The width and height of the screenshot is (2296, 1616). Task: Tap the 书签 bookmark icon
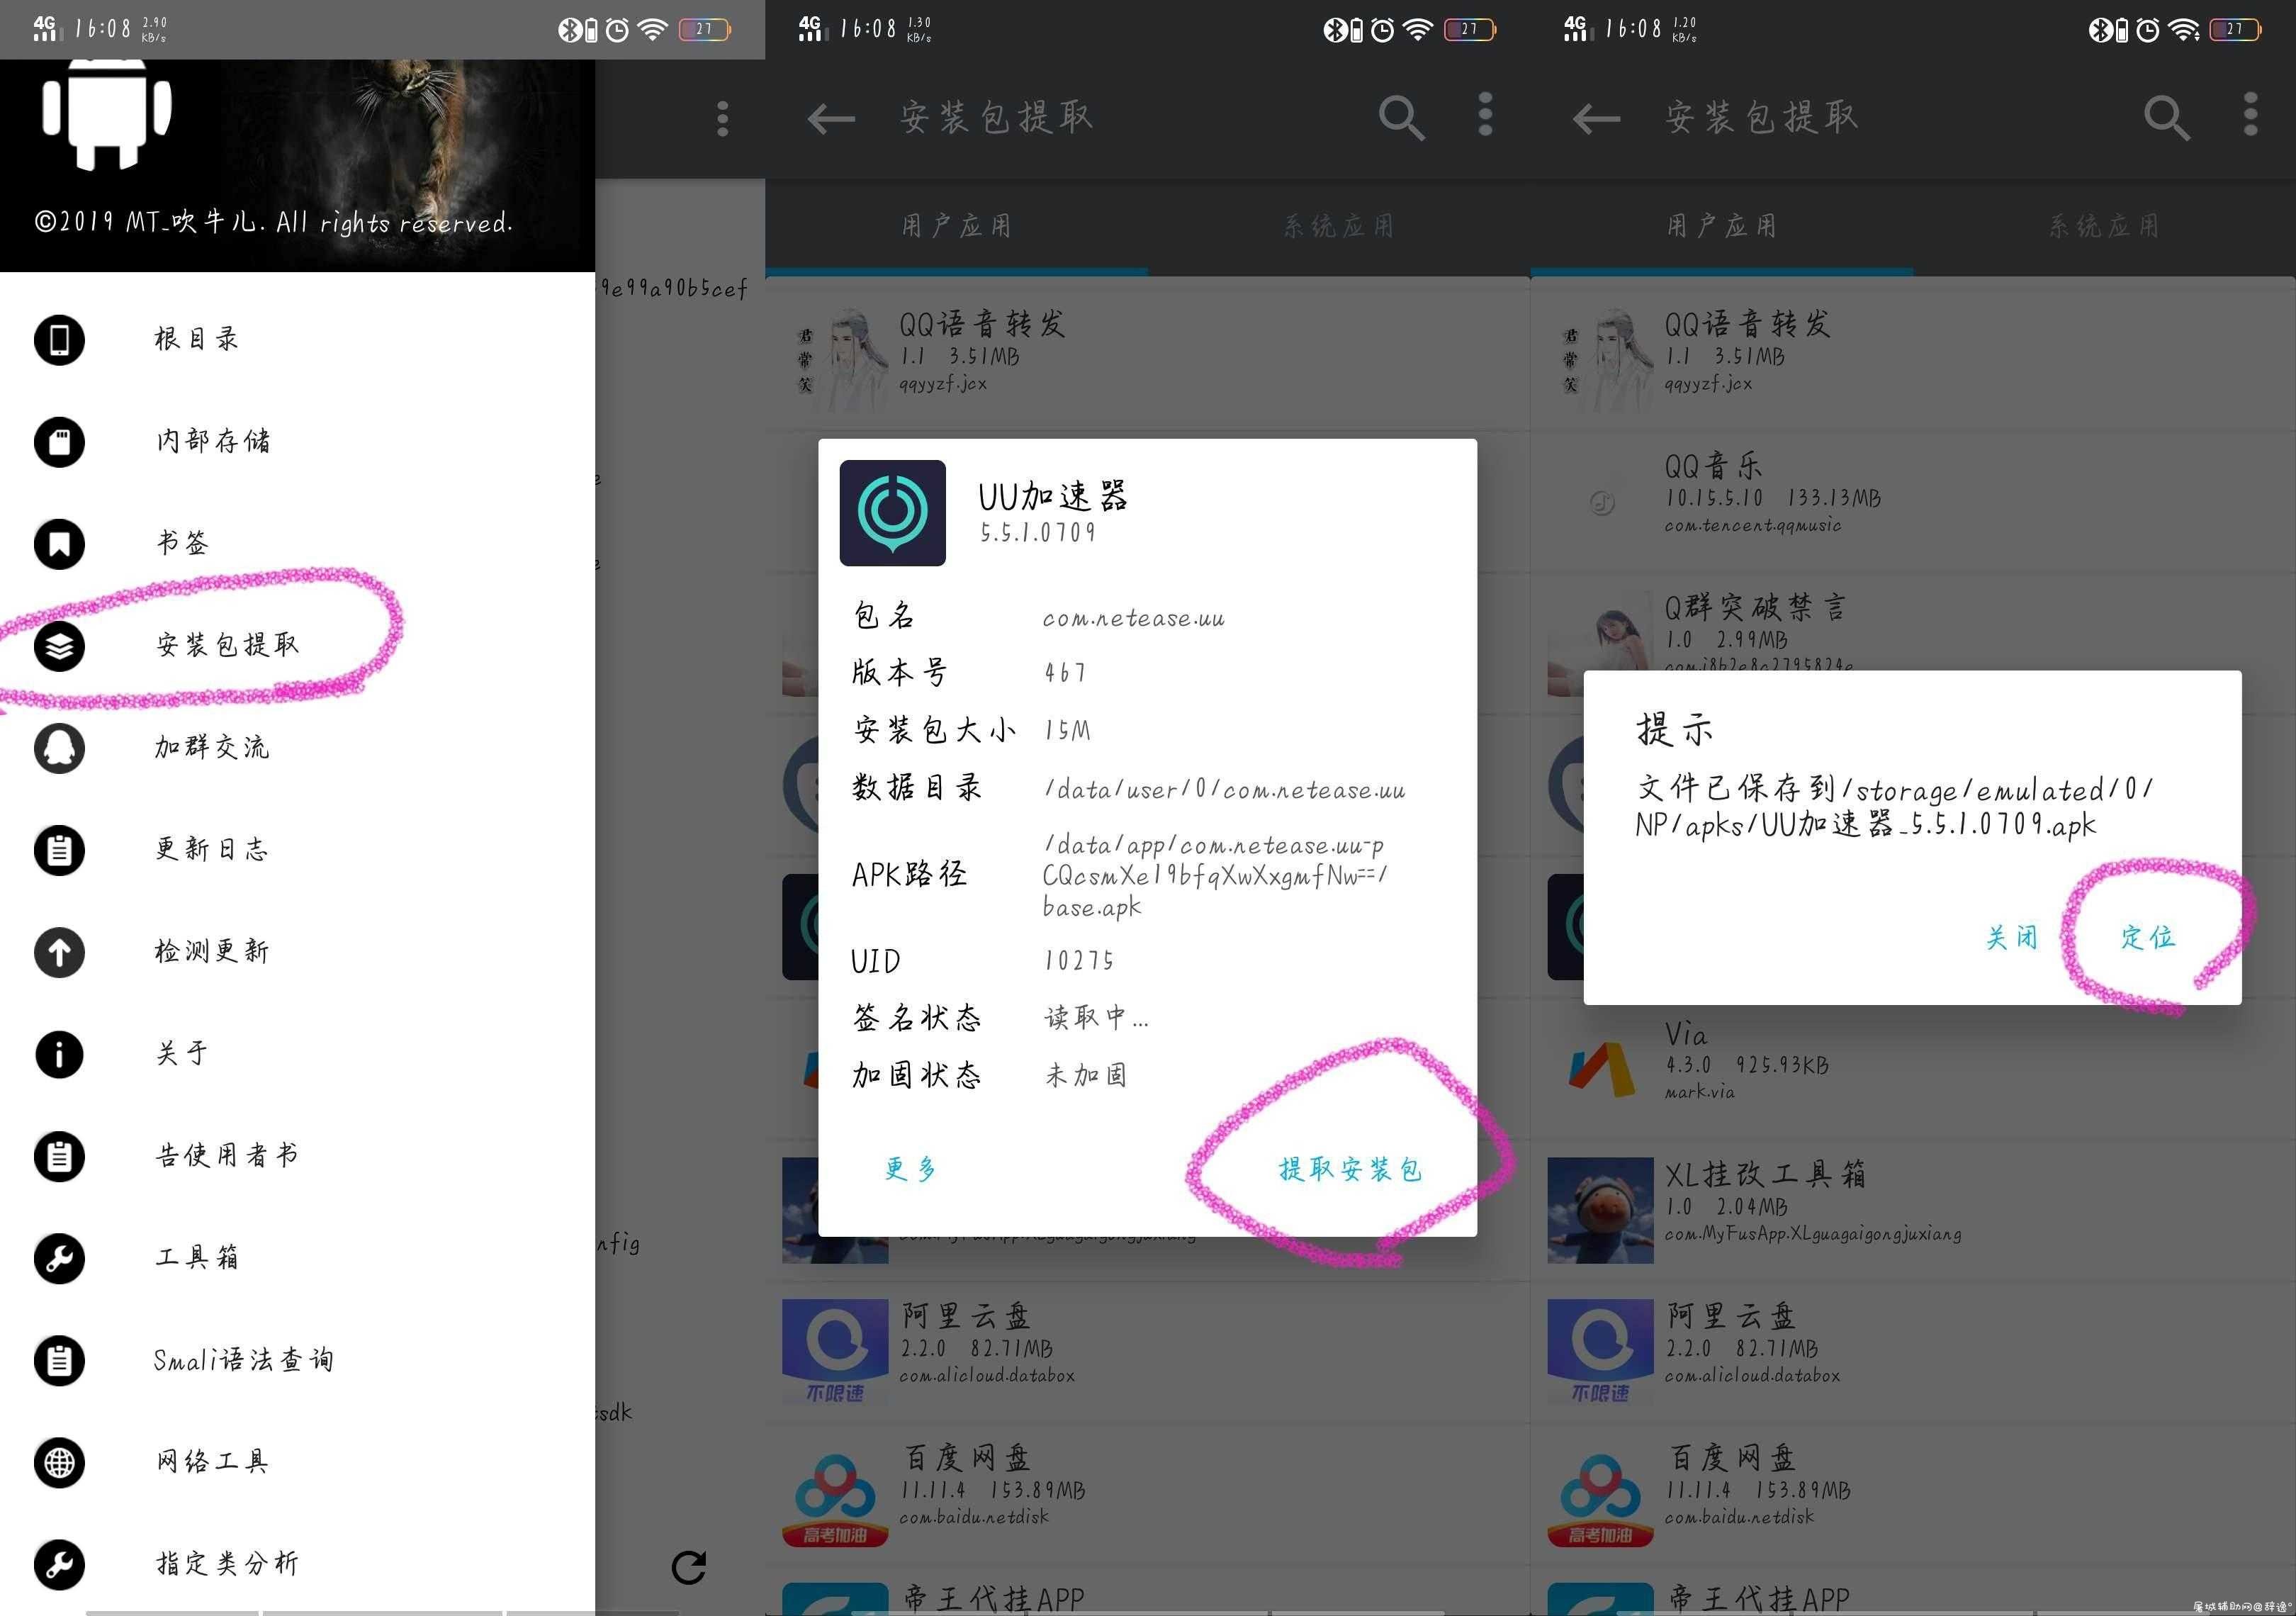point(59,544)
